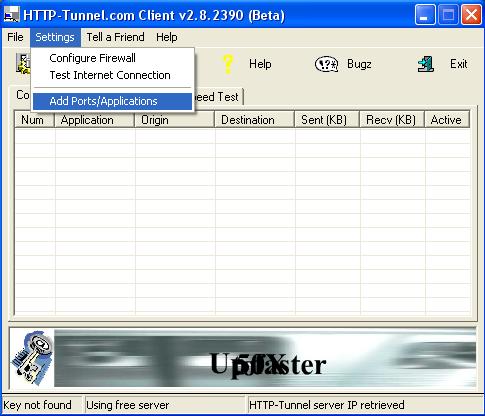Click the yellow question mark Help icon
This screenshot has width=485, height=416.
[228, 64]
